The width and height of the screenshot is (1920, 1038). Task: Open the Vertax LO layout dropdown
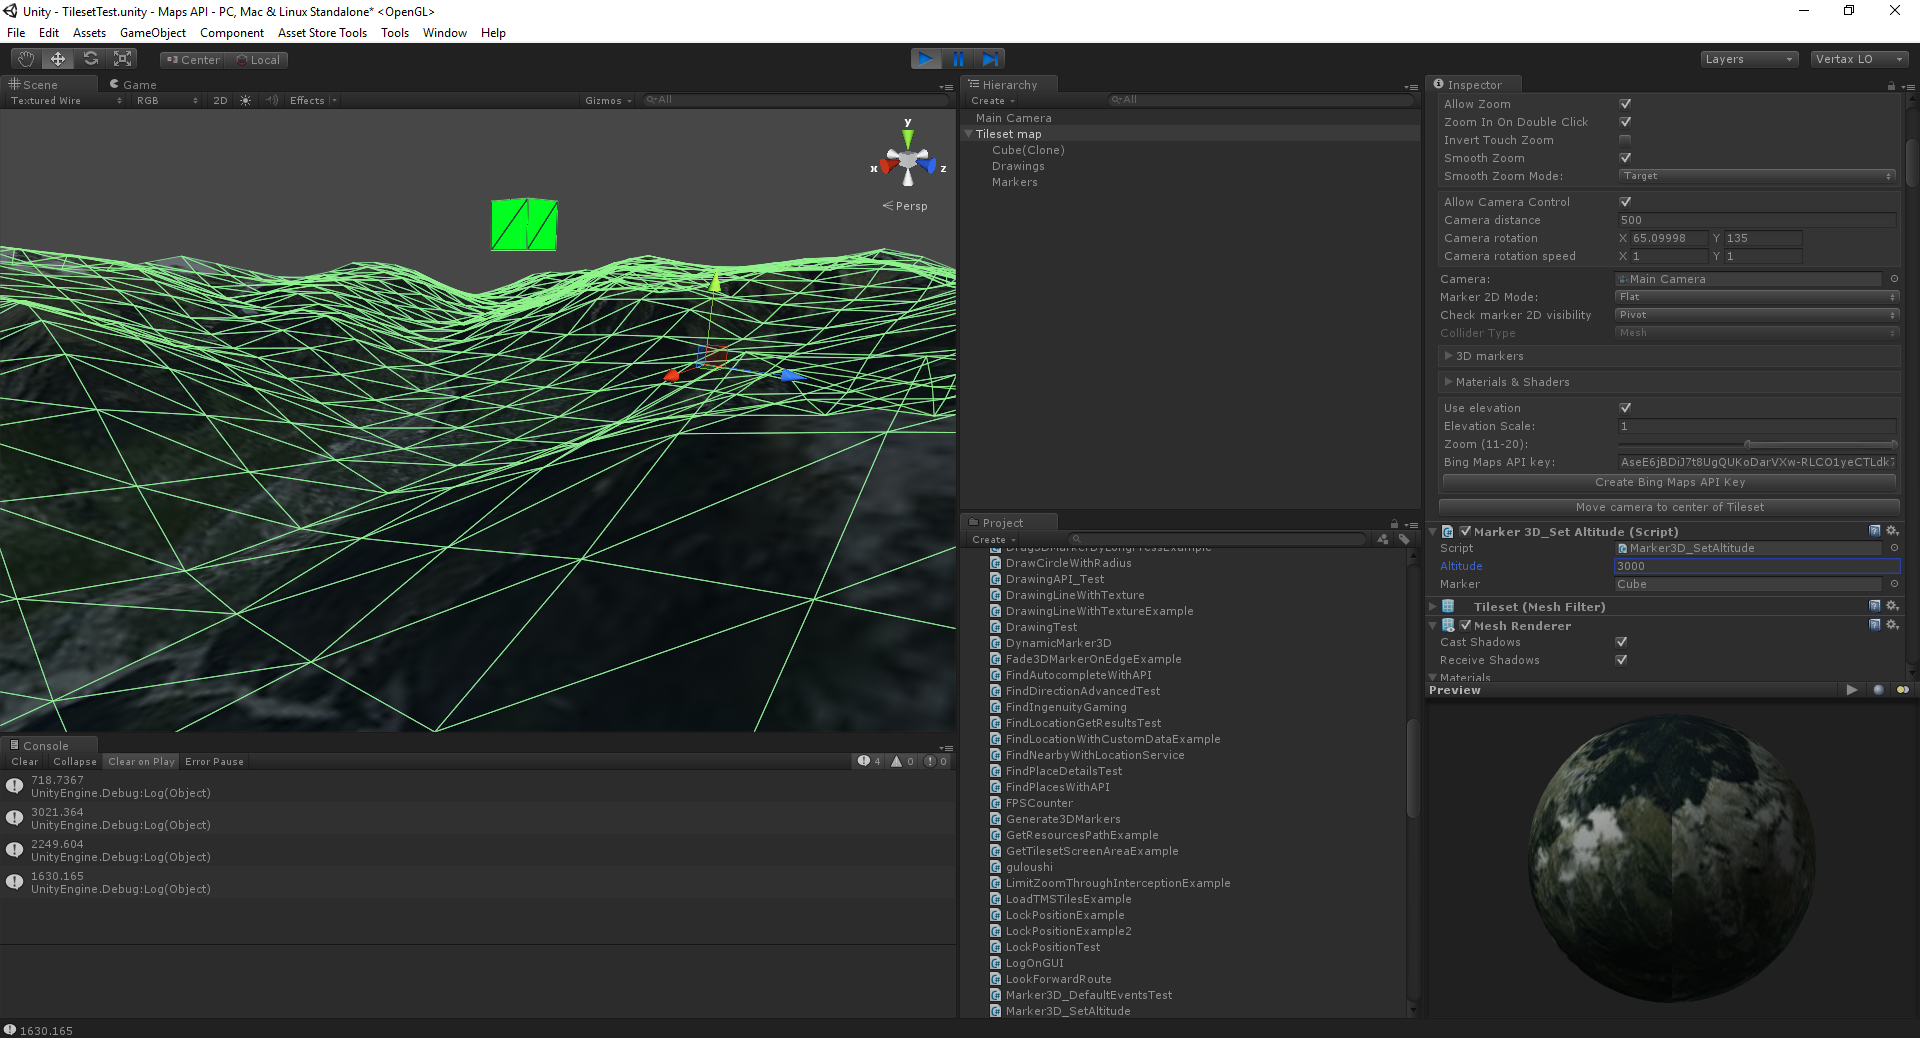(x=1859, y=59)
